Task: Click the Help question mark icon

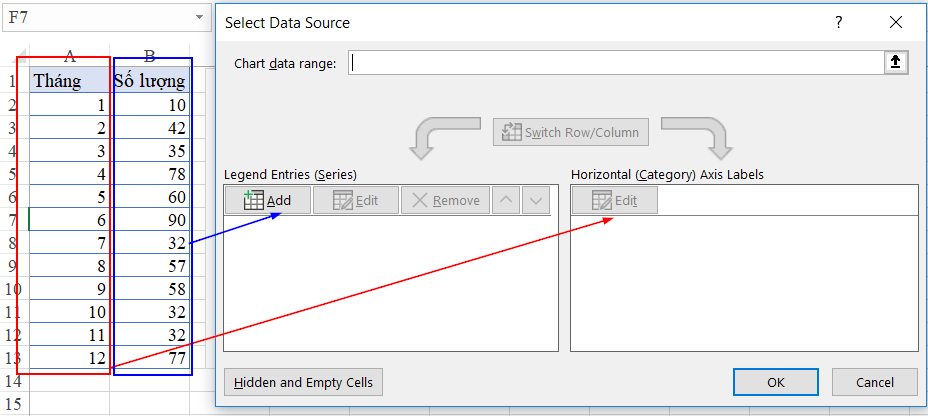Action: point(839,22)
